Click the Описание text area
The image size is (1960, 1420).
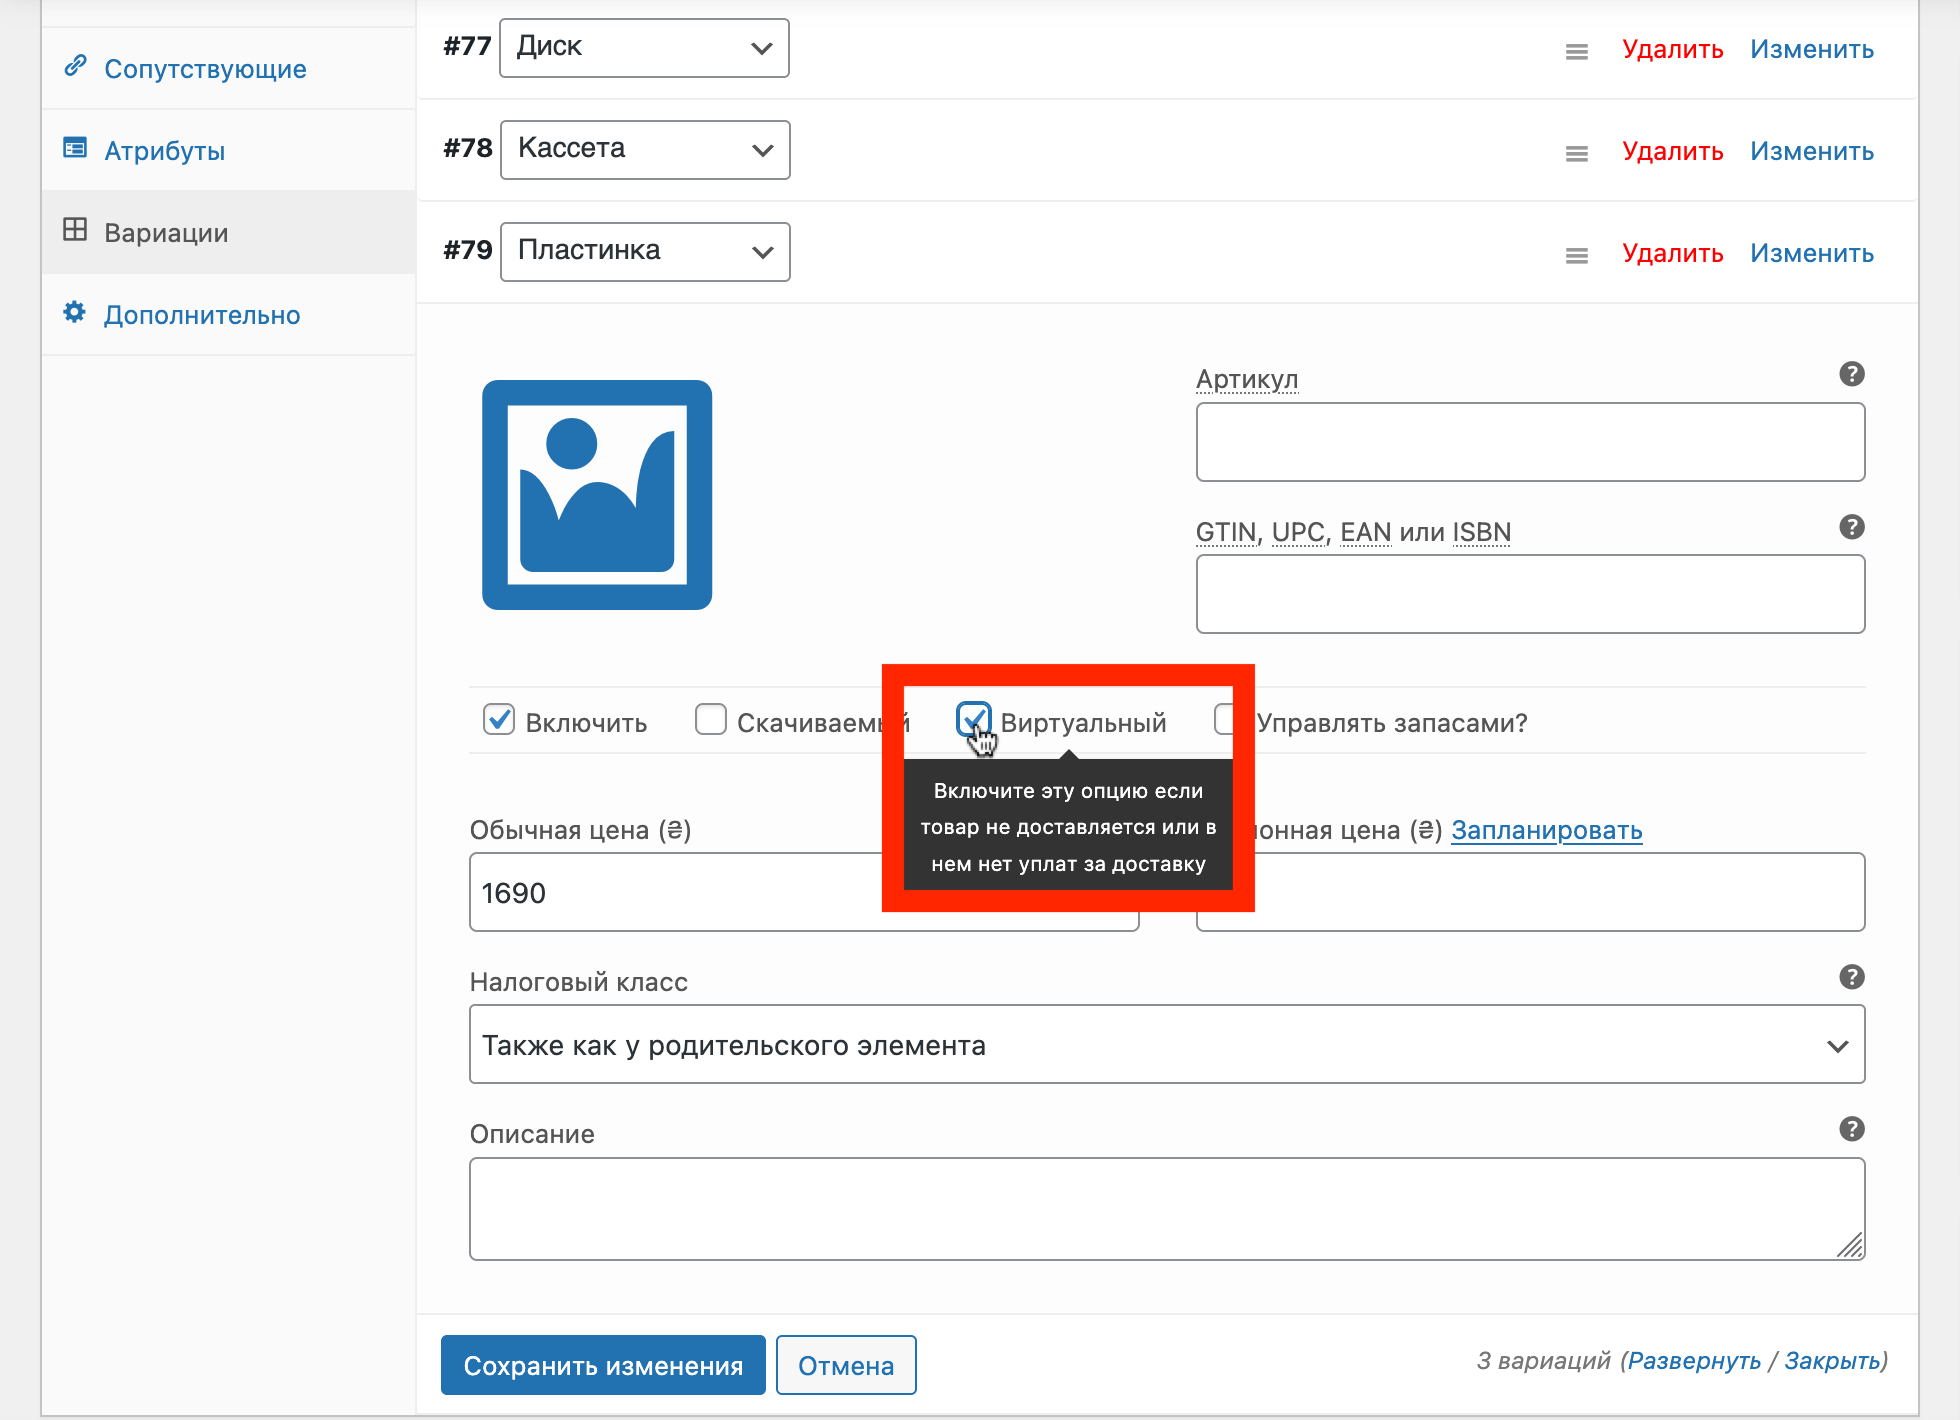pos(1167,1209)
